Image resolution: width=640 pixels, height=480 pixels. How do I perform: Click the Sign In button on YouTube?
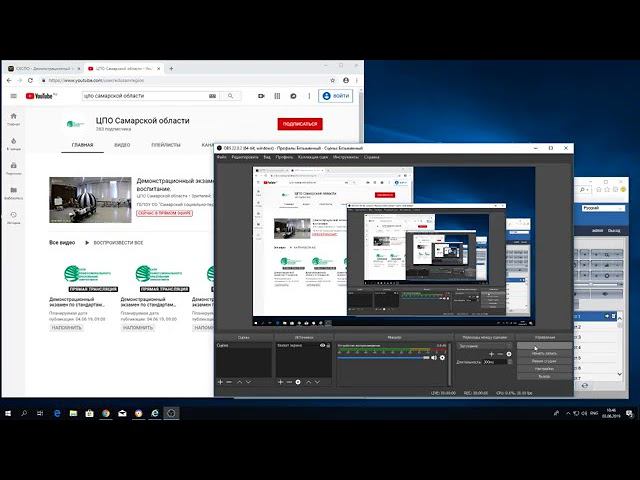click(336, 96)
